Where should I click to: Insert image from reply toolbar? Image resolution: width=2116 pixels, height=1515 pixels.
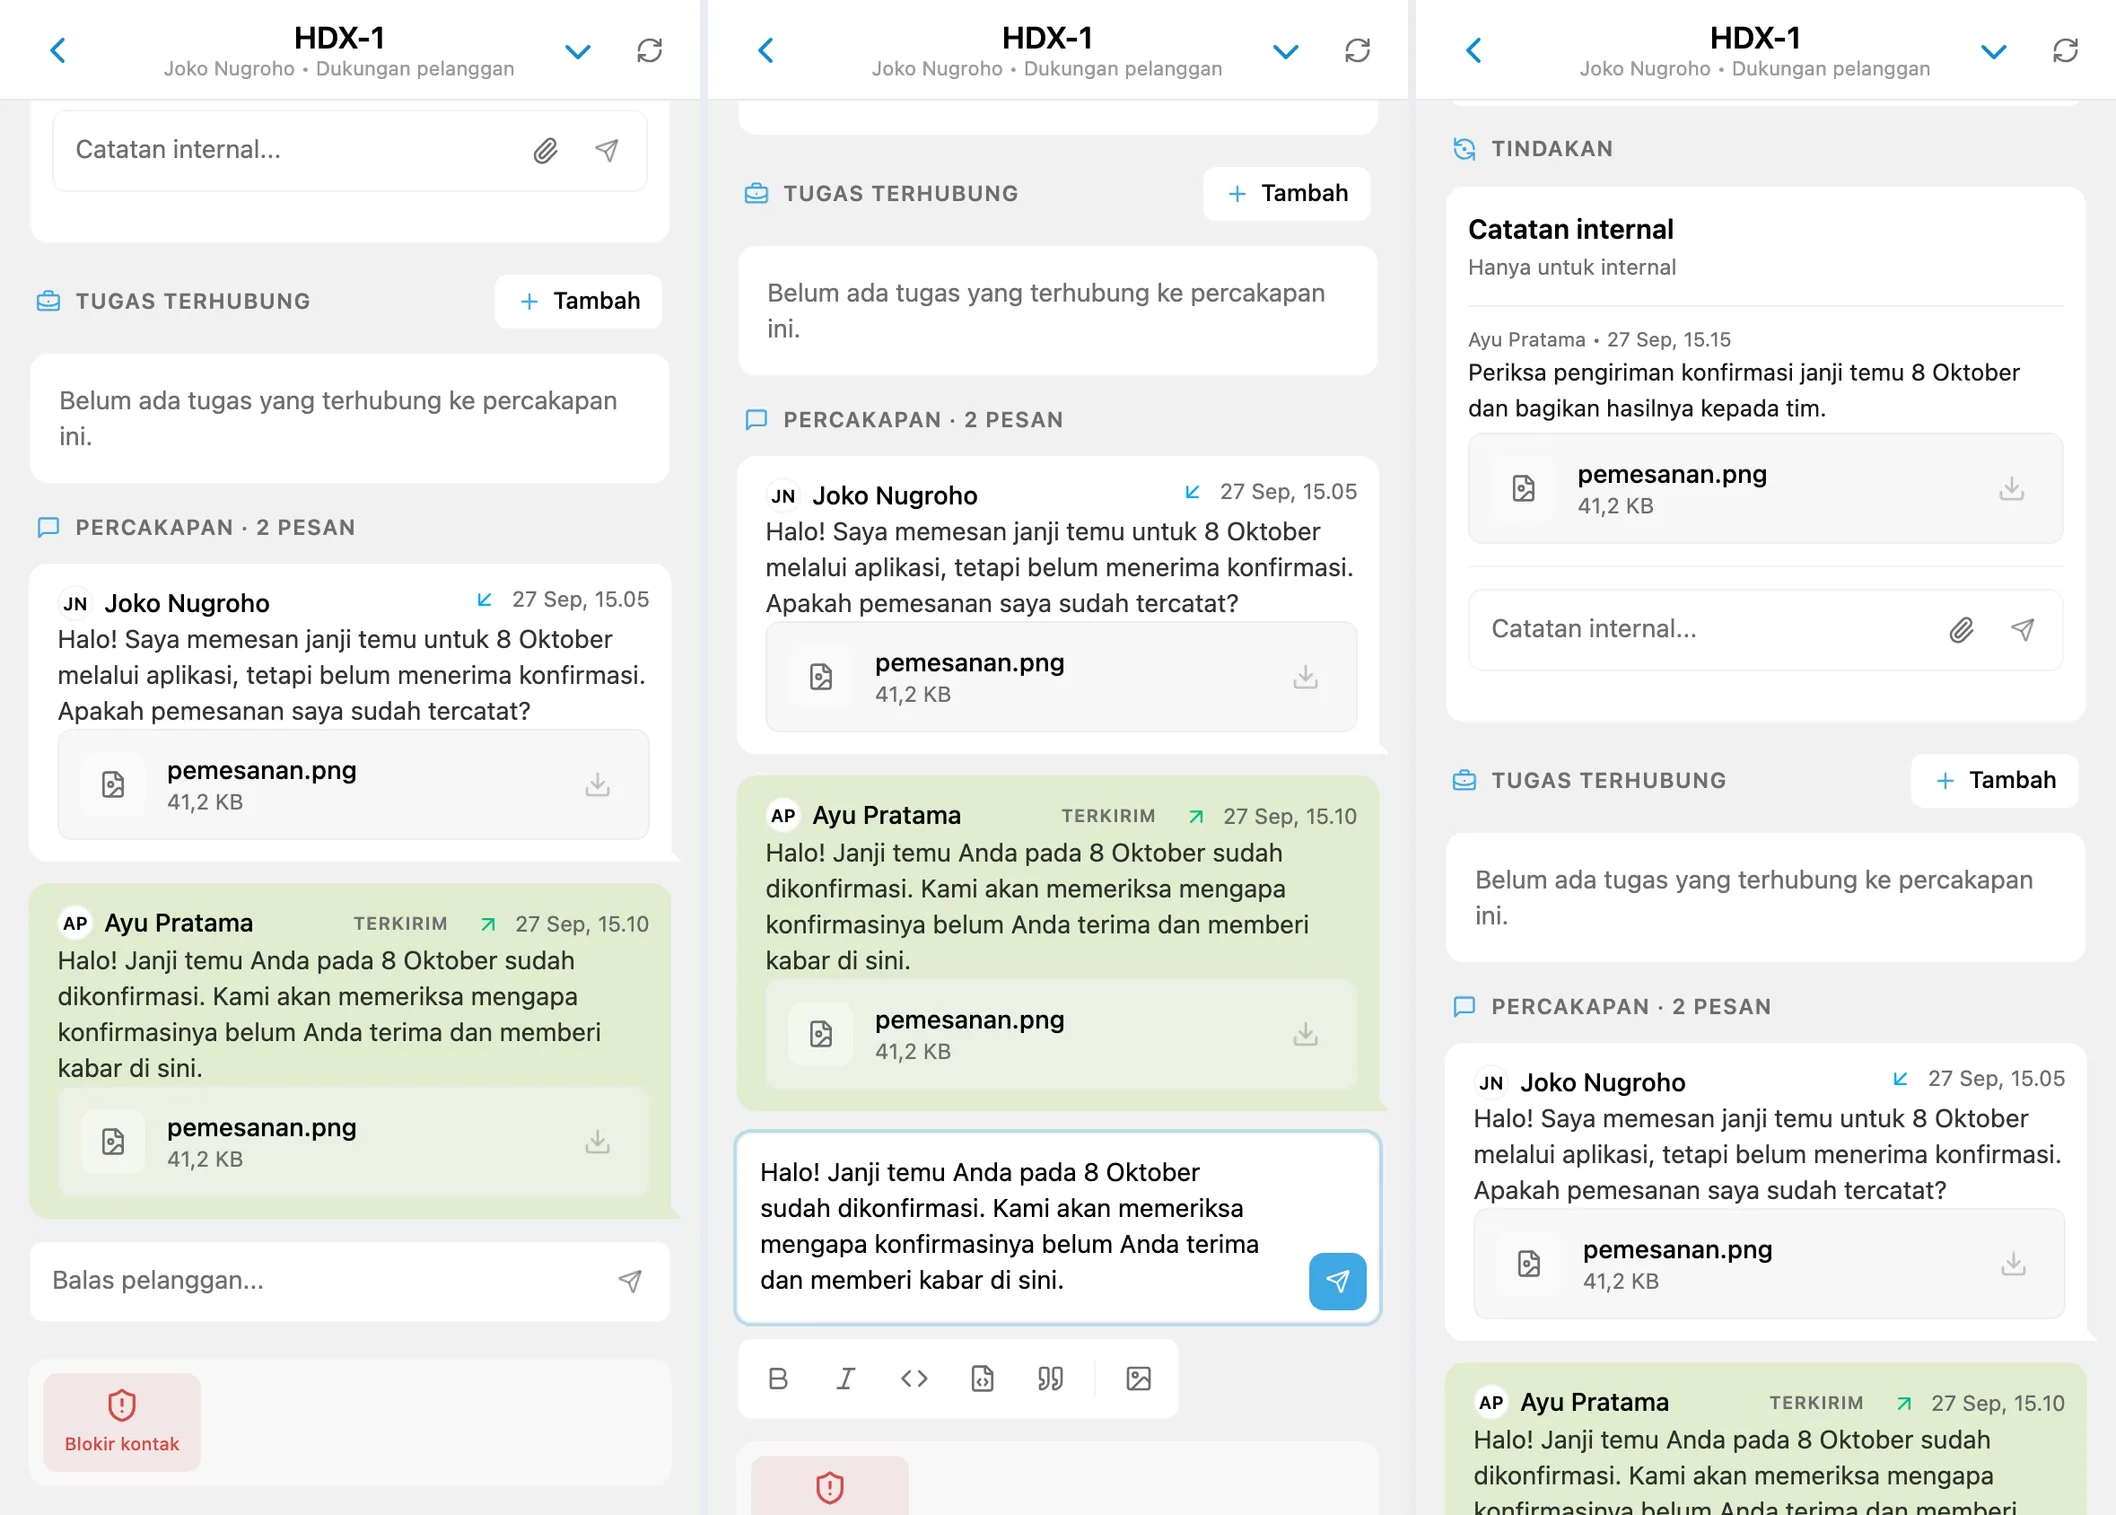(1139, 1379)
